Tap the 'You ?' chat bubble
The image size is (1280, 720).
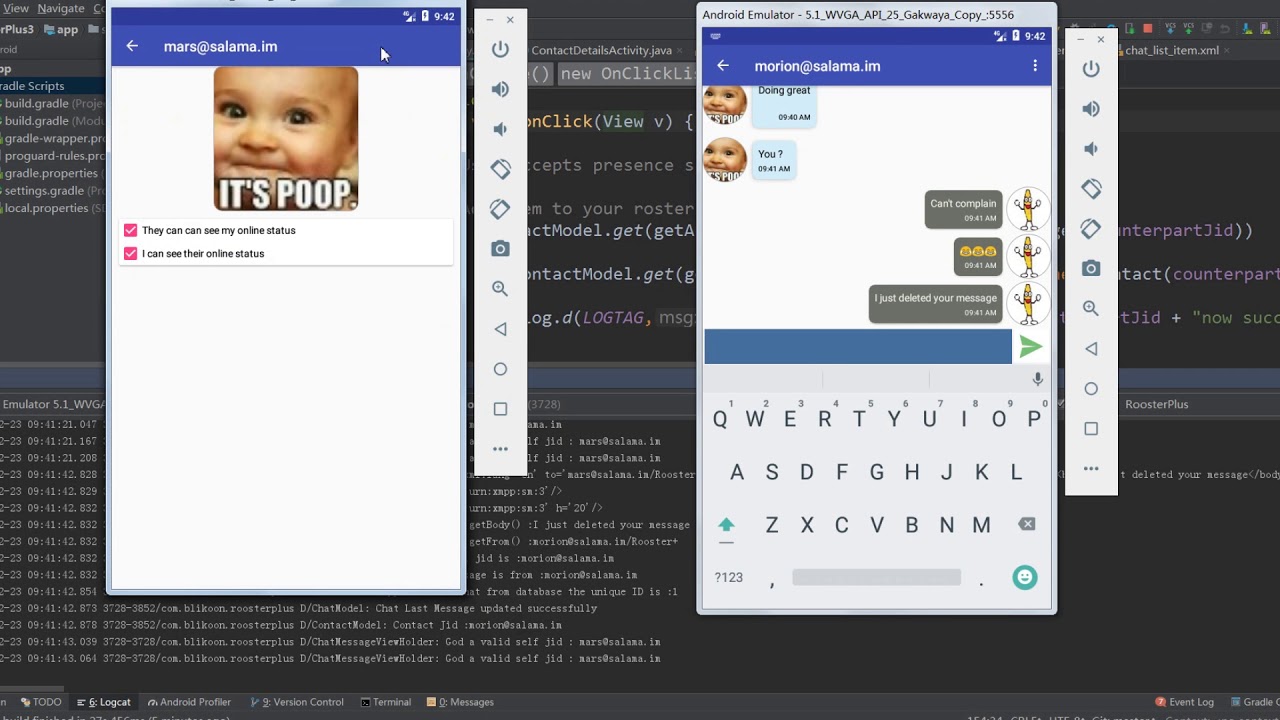point(774,160)
